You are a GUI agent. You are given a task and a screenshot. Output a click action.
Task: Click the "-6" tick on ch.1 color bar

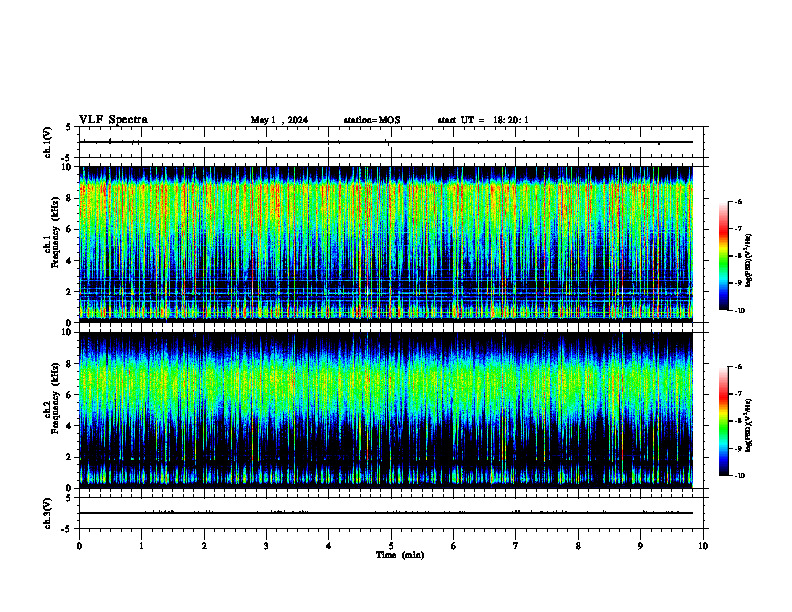[x=738, y=201]
